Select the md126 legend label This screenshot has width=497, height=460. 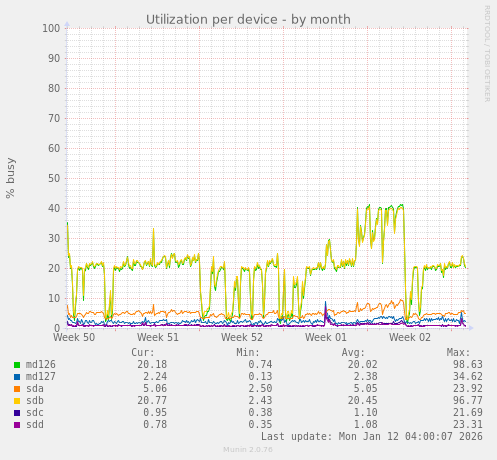(41, 365)
